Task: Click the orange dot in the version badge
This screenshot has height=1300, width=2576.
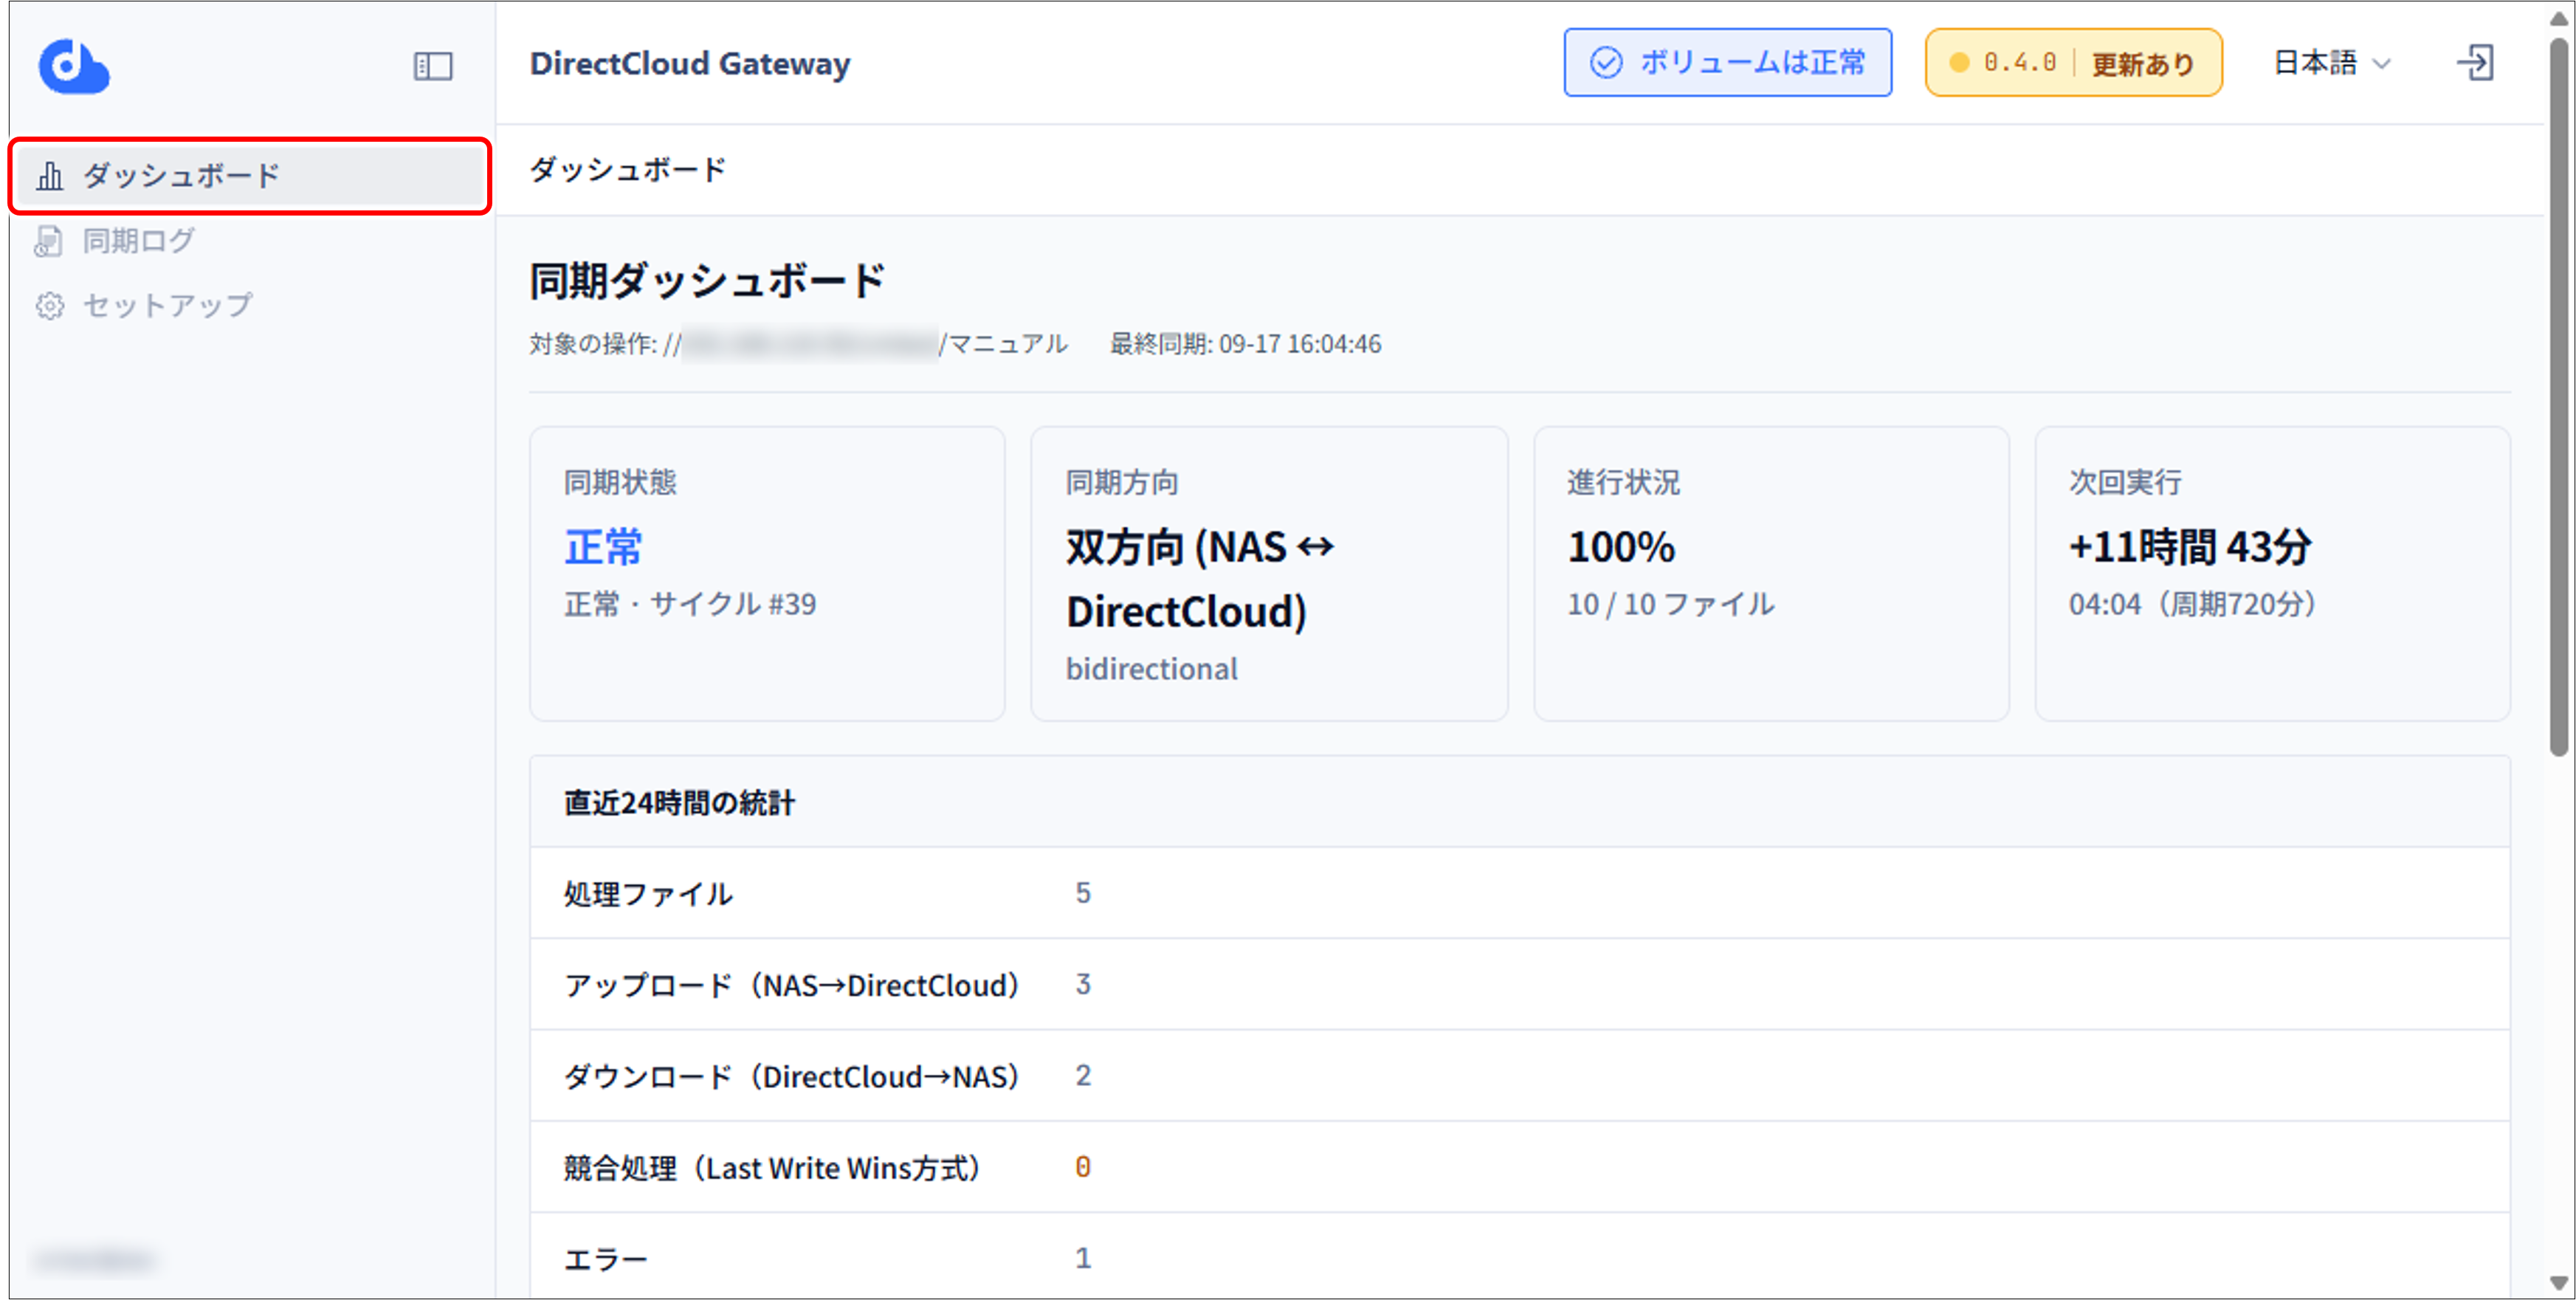Action: (x=1959, y=63)
